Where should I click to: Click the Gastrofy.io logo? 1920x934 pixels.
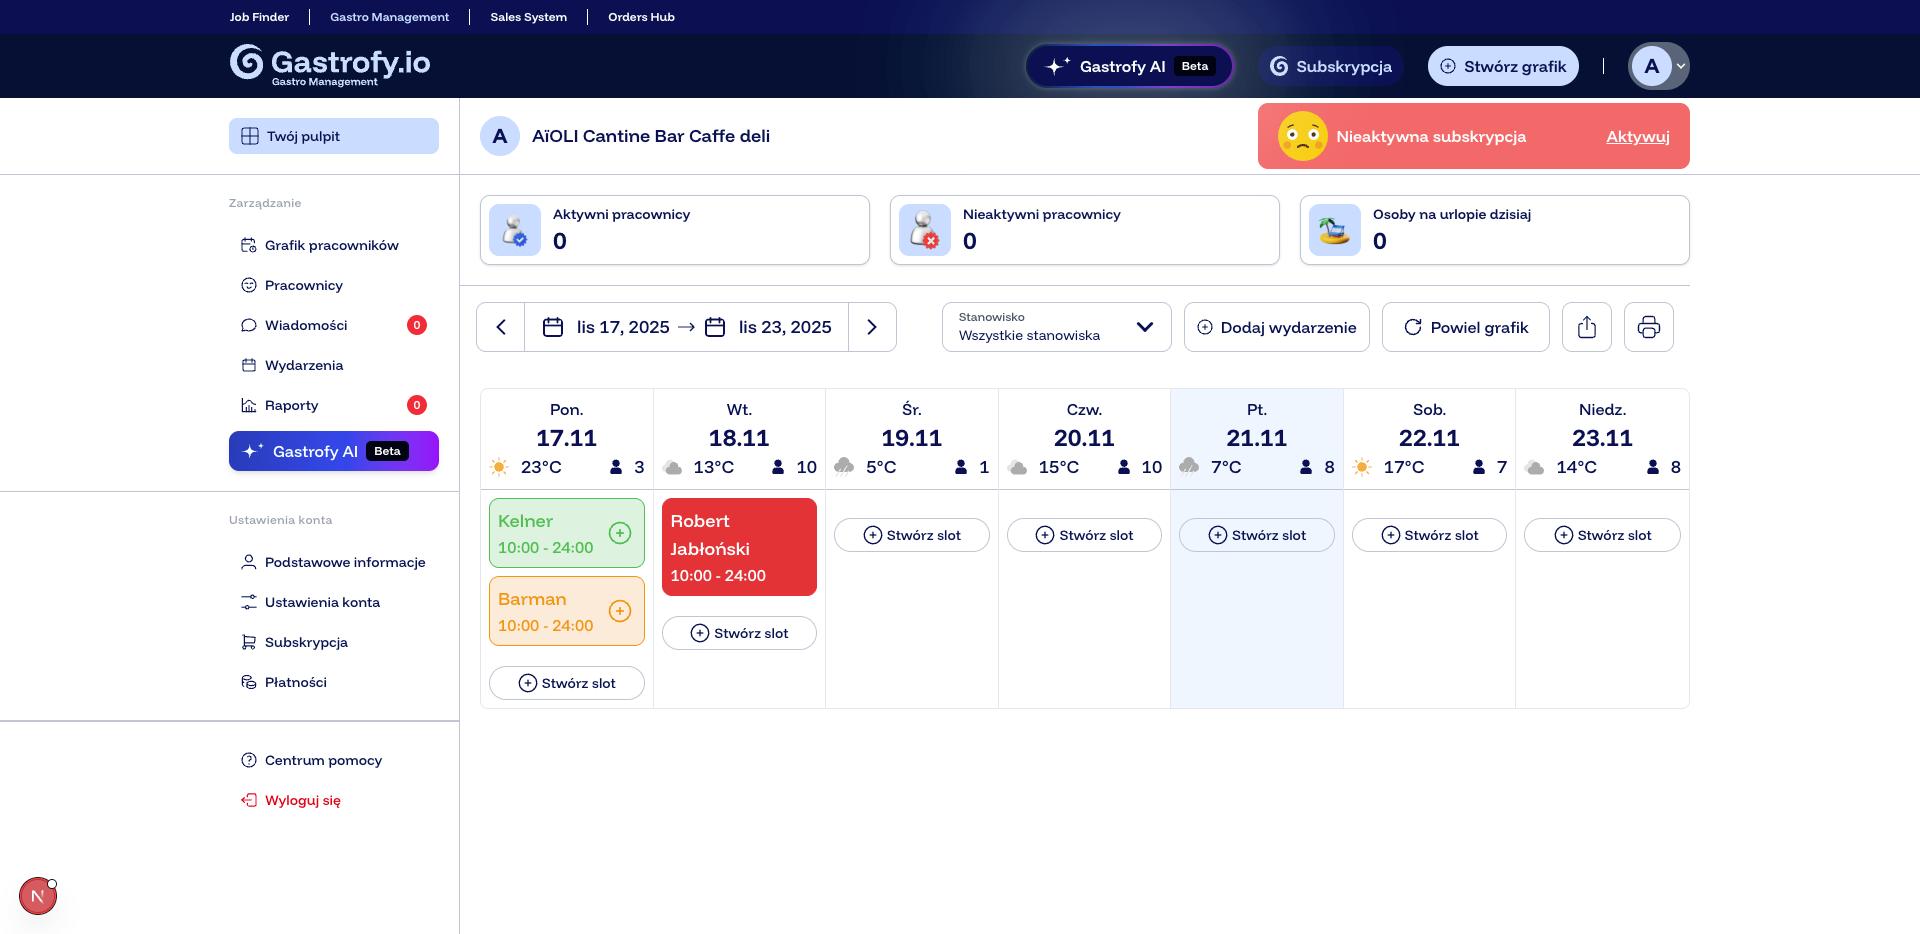click(x=330, y=64)
